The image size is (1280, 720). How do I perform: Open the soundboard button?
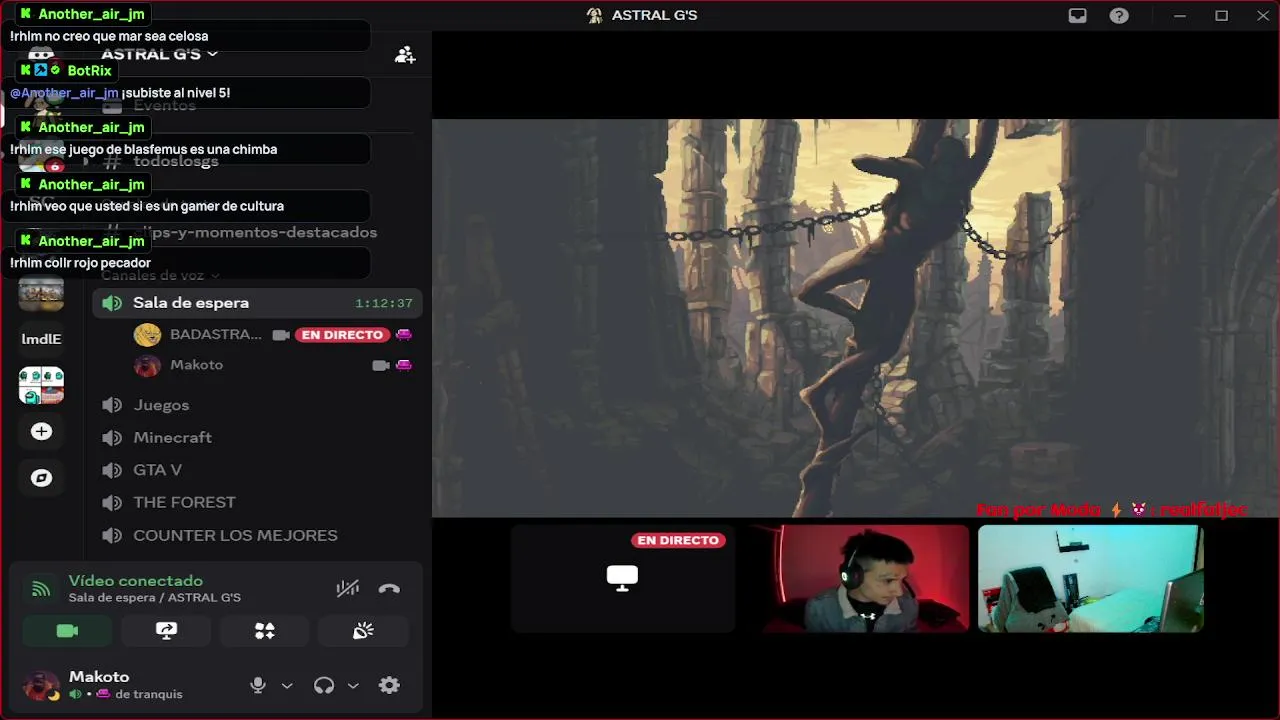363,631
